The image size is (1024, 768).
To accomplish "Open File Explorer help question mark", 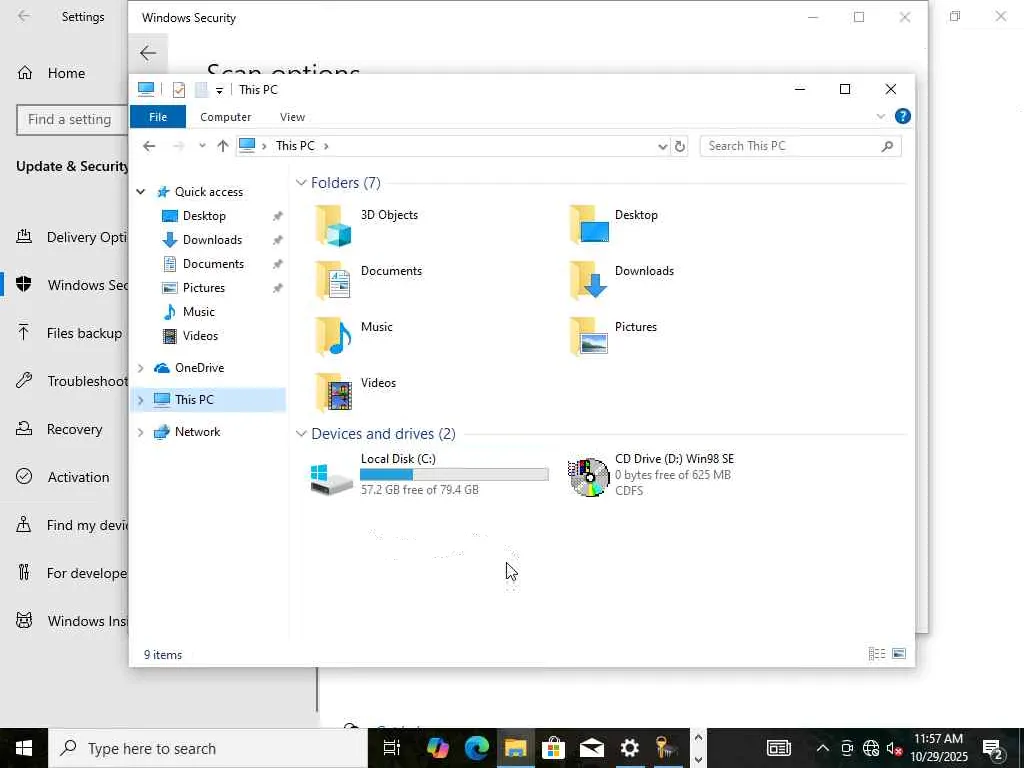I will (903, 116).
